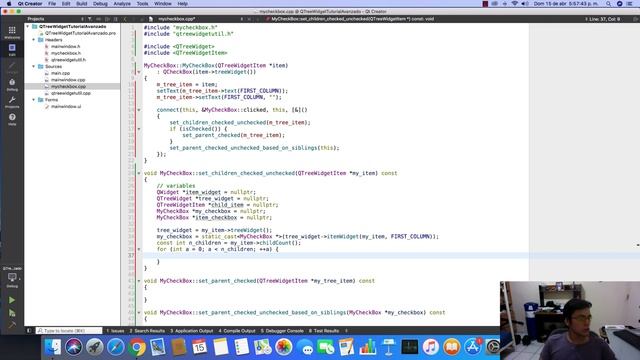Open mainwindow.ui in the project tree
Image resolution: width=640 pixels, height=360 pixels.
(x=66, y=107)
